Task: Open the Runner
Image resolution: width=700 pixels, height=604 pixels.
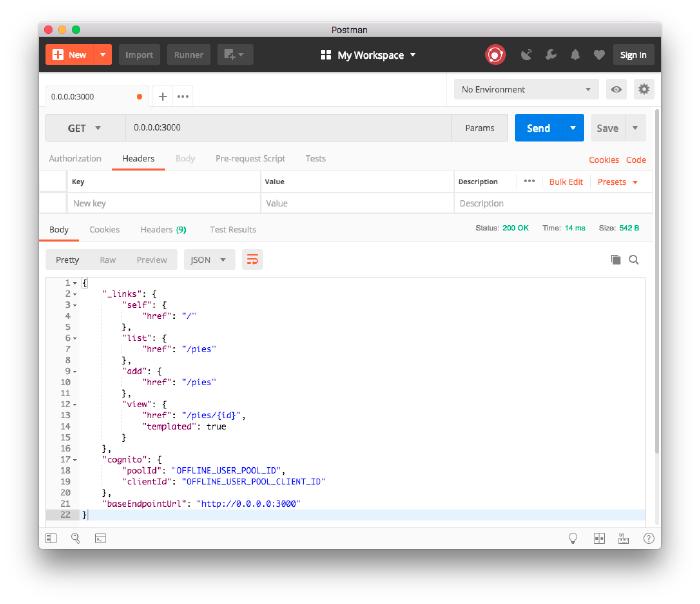Action: click(188, 55)
